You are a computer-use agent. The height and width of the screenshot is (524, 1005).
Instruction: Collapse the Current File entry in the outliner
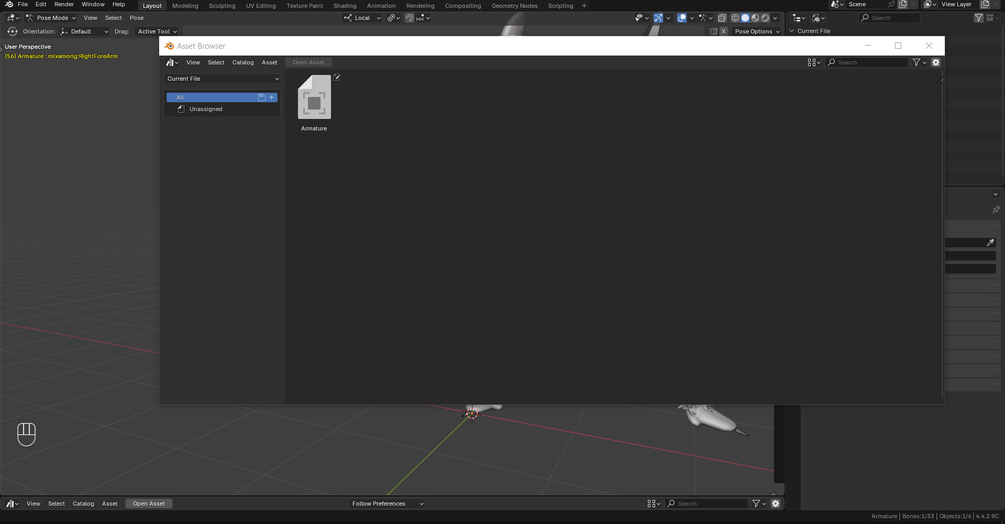[792, 31]
